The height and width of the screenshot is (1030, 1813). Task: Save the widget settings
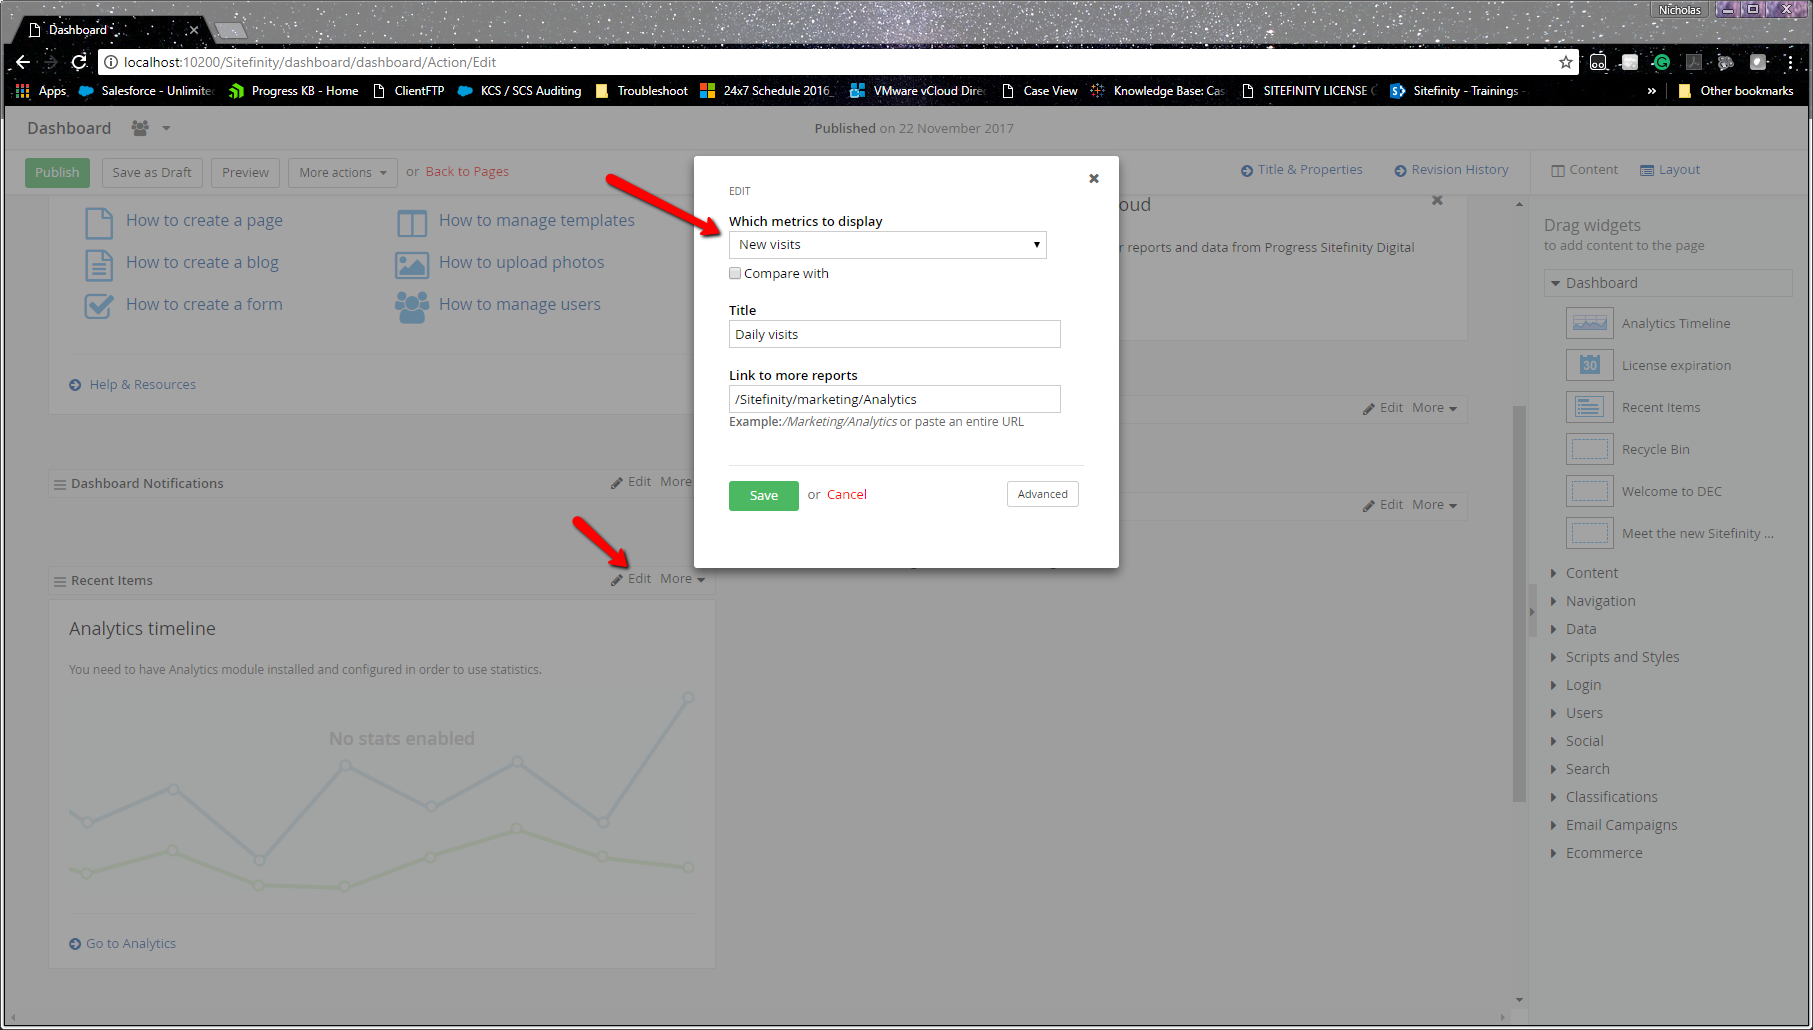pyautogui.click(x=764, y=496)
